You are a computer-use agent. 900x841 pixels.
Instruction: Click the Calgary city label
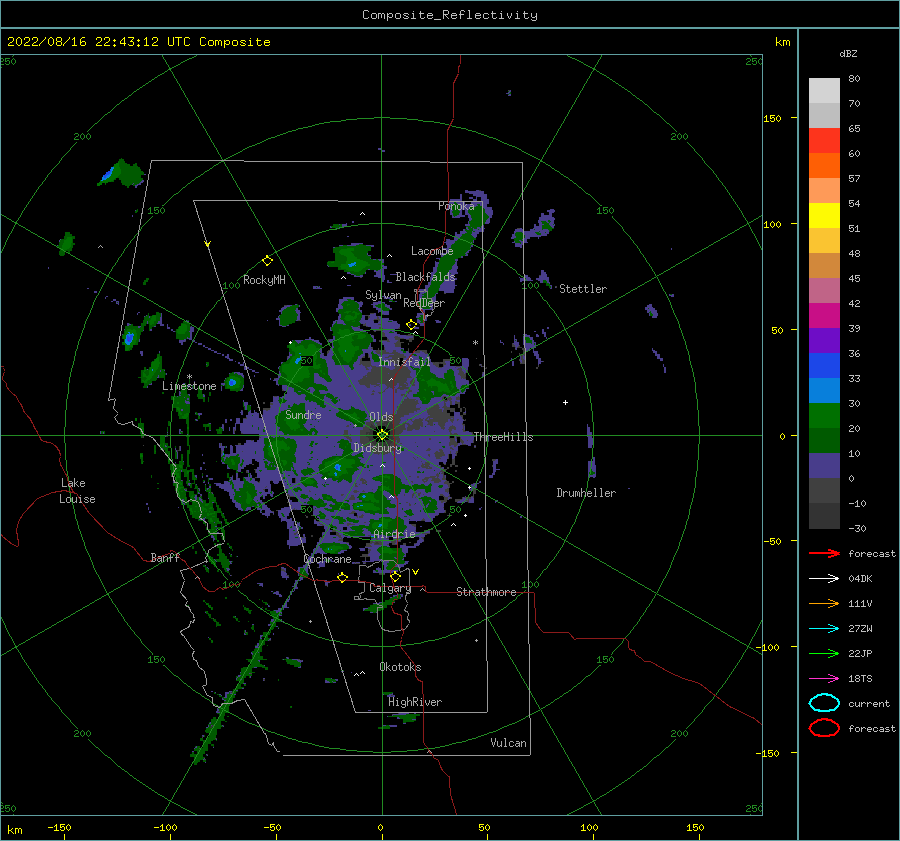(x=390, y=588)
